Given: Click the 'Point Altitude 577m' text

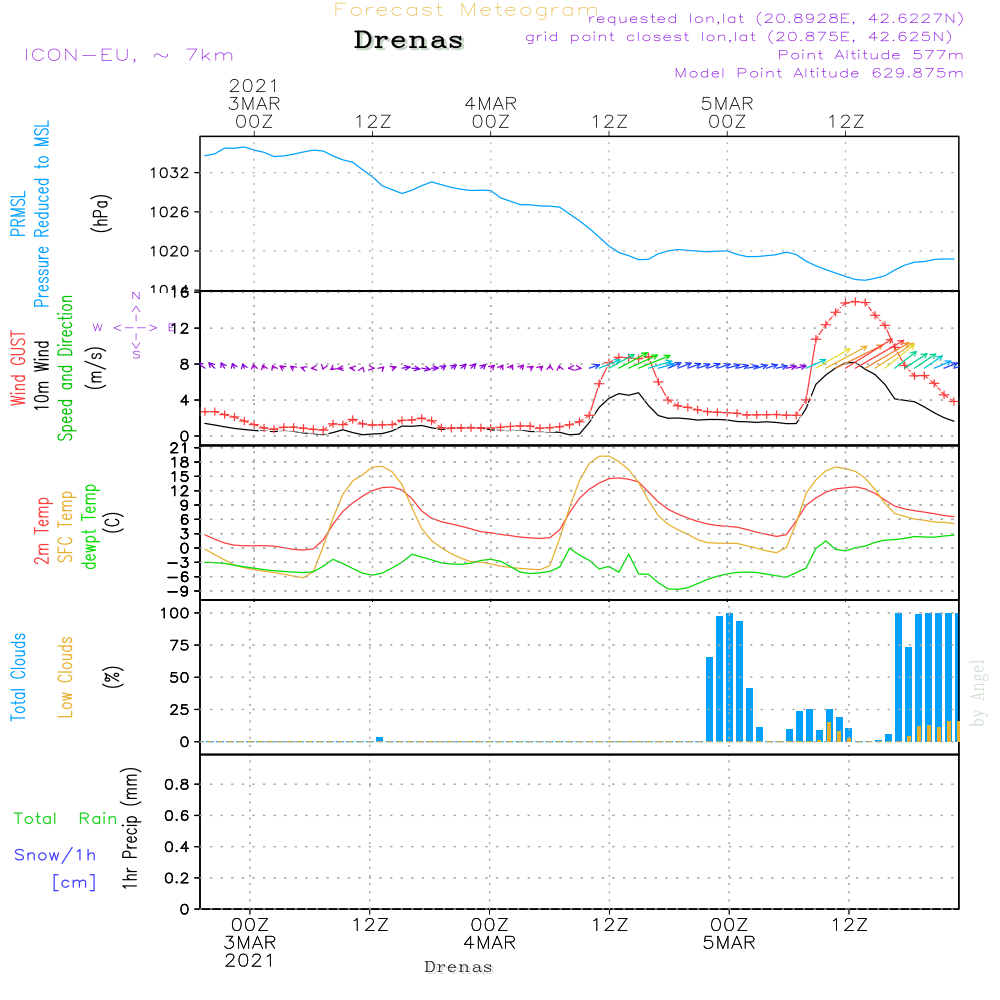Looking at the screenshot, I should point(870,55).
